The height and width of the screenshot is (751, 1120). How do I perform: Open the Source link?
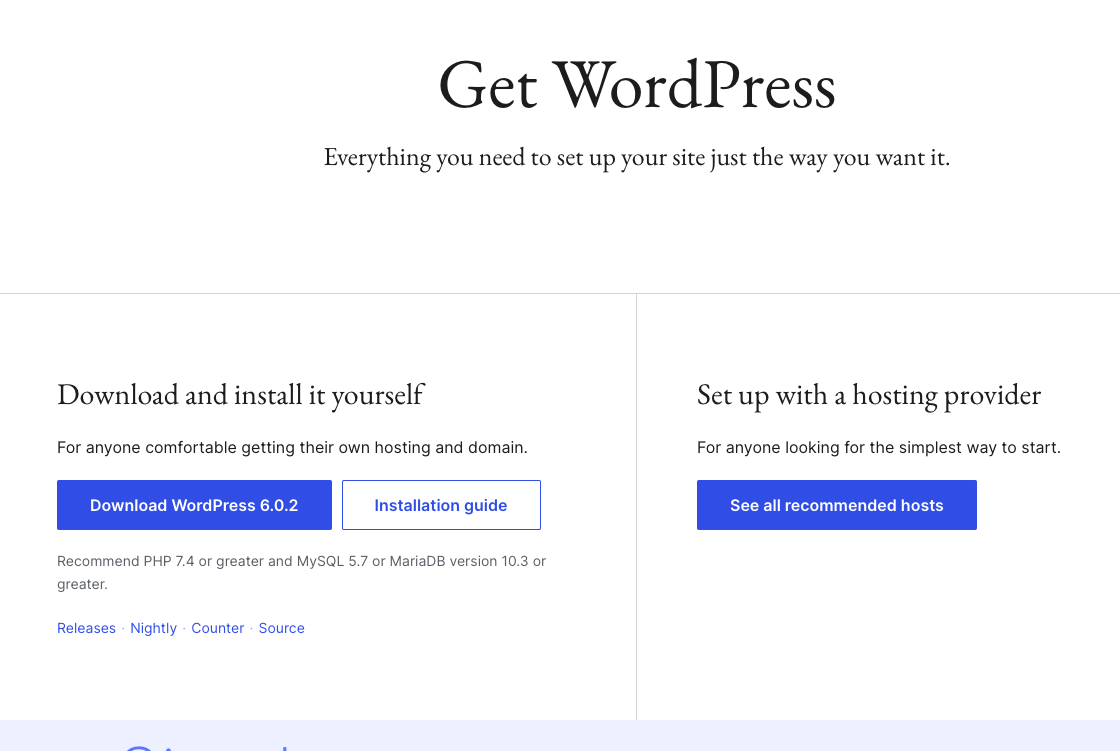[x=281, y=628]
